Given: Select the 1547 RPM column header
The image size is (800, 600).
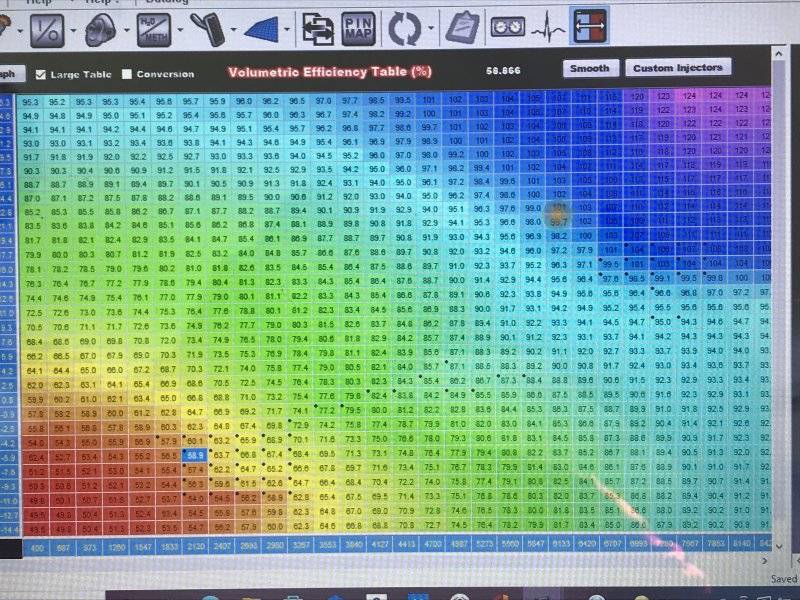Looking at the screenshot, I should point(143,547).
